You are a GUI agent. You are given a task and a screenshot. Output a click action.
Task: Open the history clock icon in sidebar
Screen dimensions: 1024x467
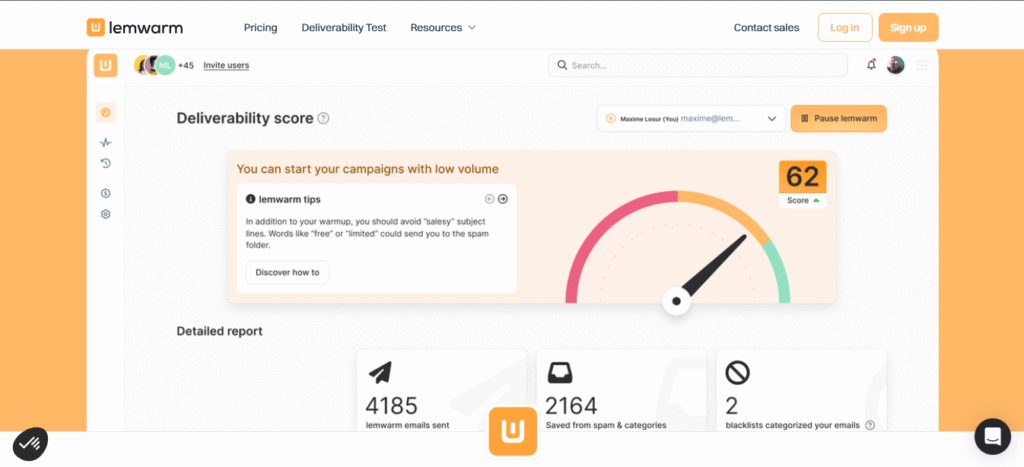105,164
